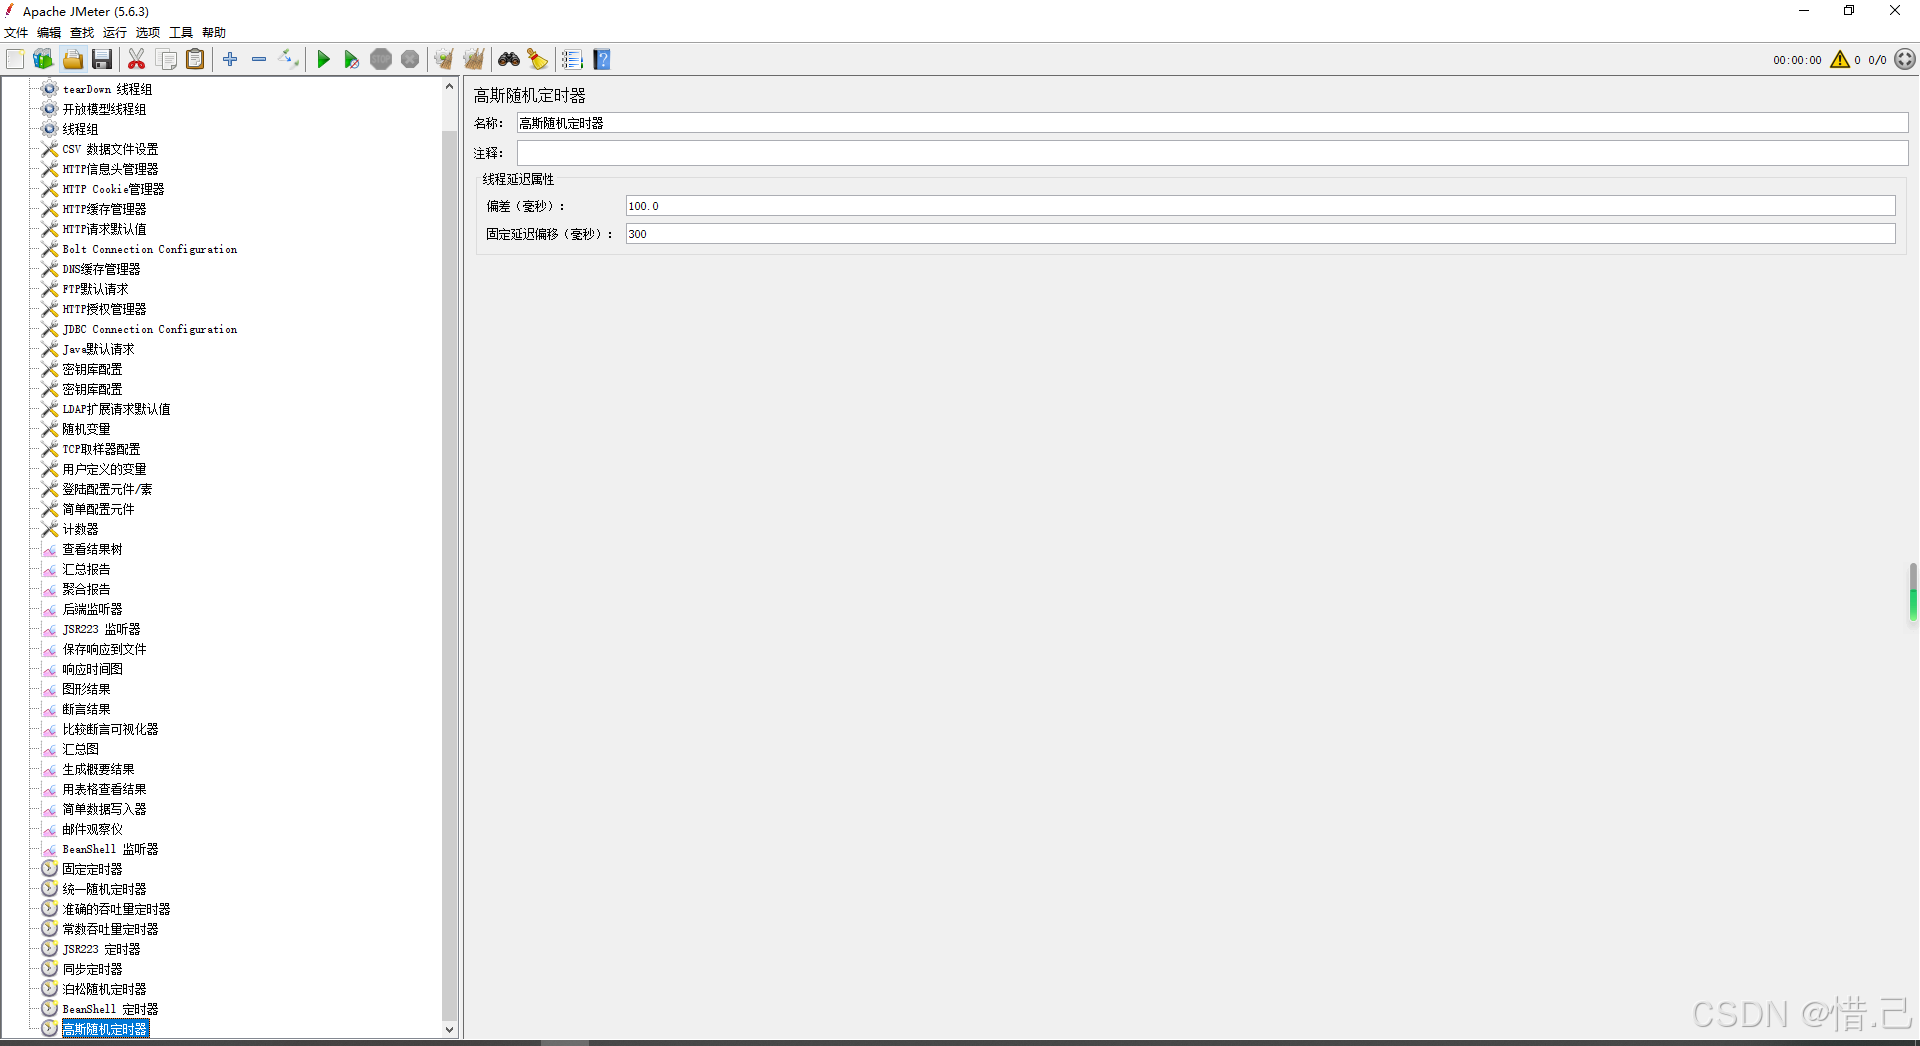Click the tree scrollbar up arrow
1920x1046 pixels.
(x=449, y=87)
